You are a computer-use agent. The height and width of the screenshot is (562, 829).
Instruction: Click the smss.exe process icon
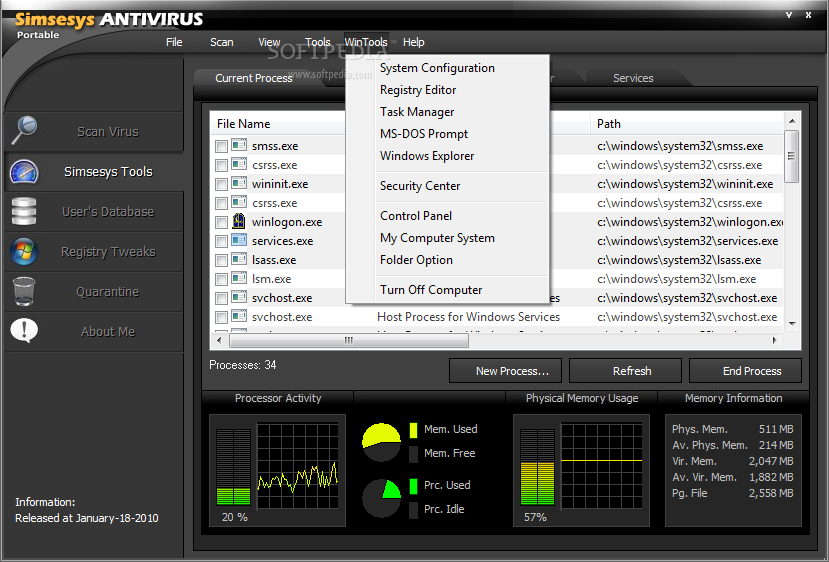point(239,145)
